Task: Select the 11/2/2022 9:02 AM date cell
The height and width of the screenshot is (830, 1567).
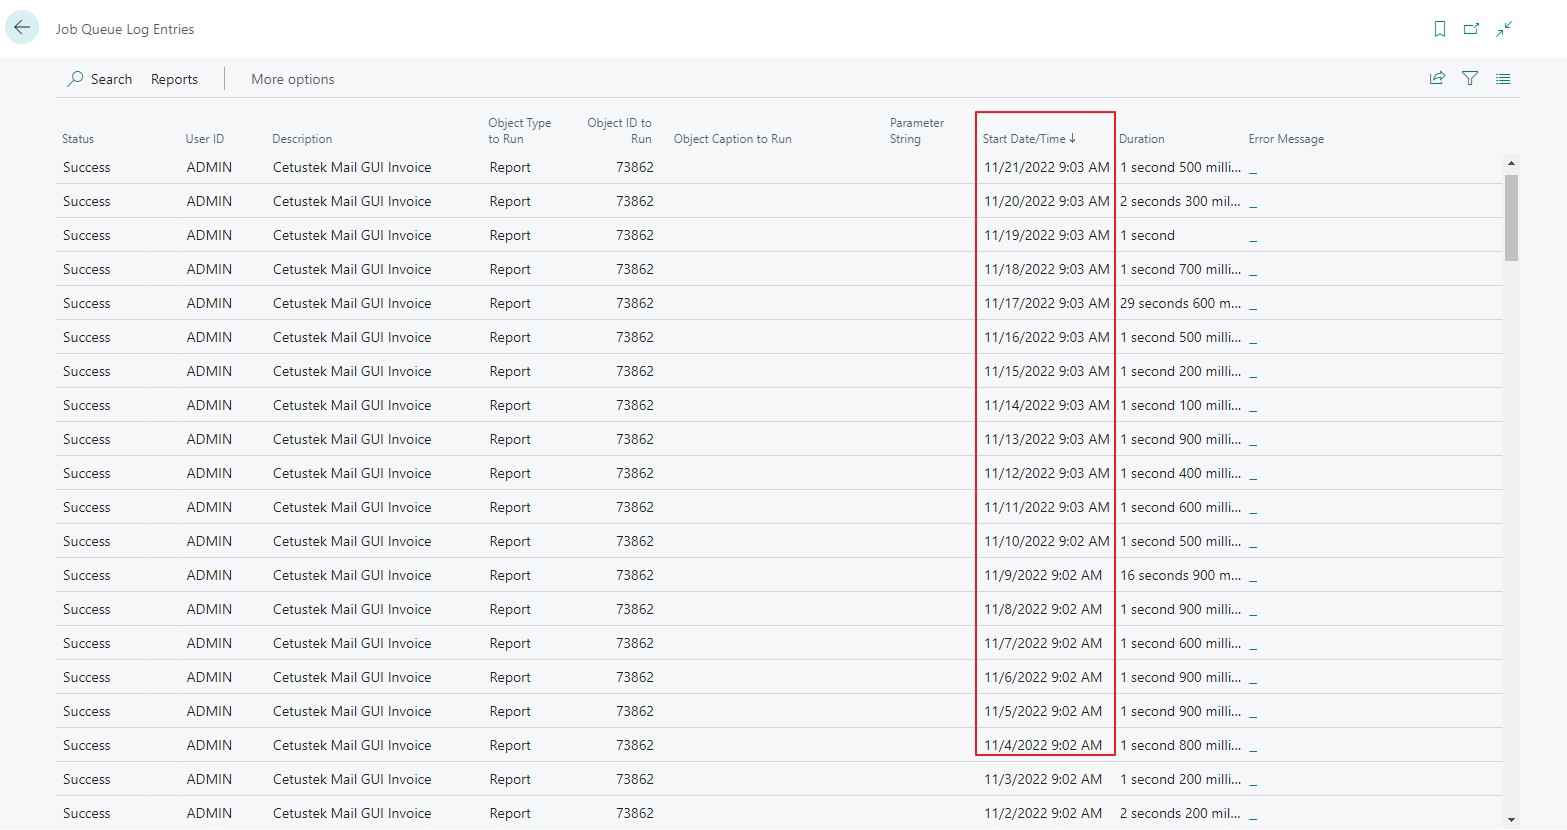Action: pyautogui.click(x=1043, y=813)
